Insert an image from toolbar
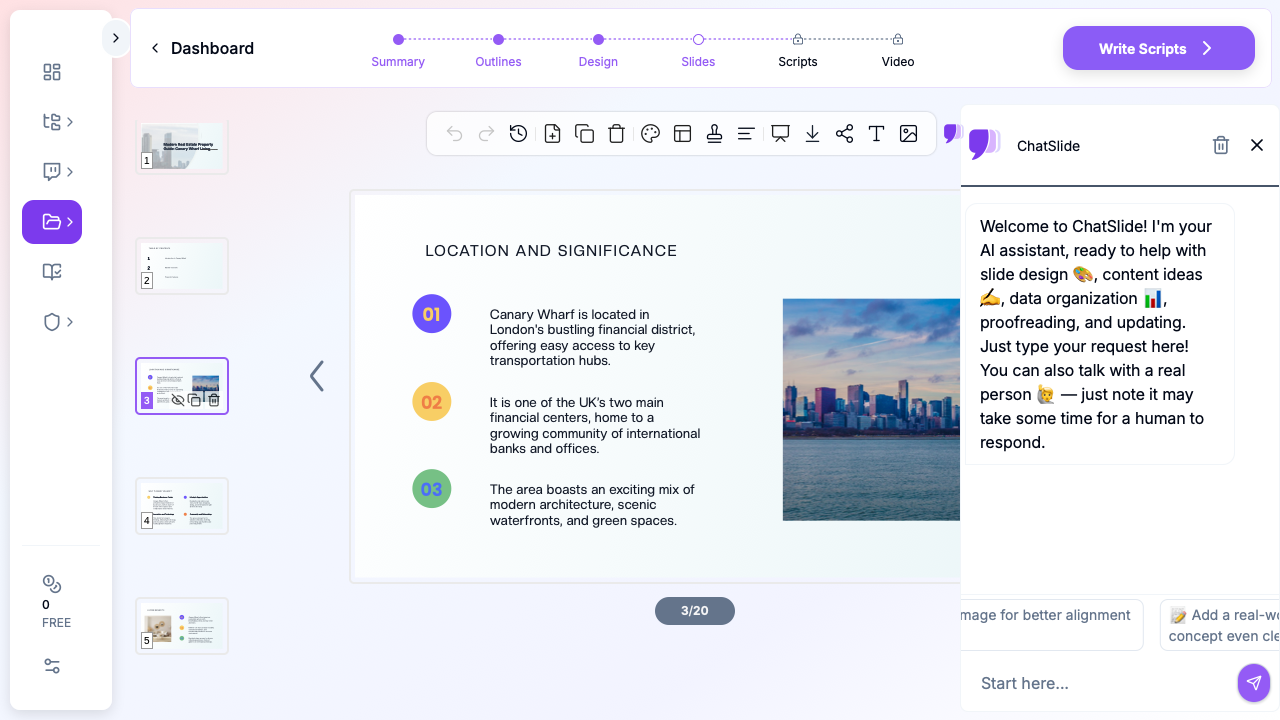The image size is (1280, 720). click(908, 134)
